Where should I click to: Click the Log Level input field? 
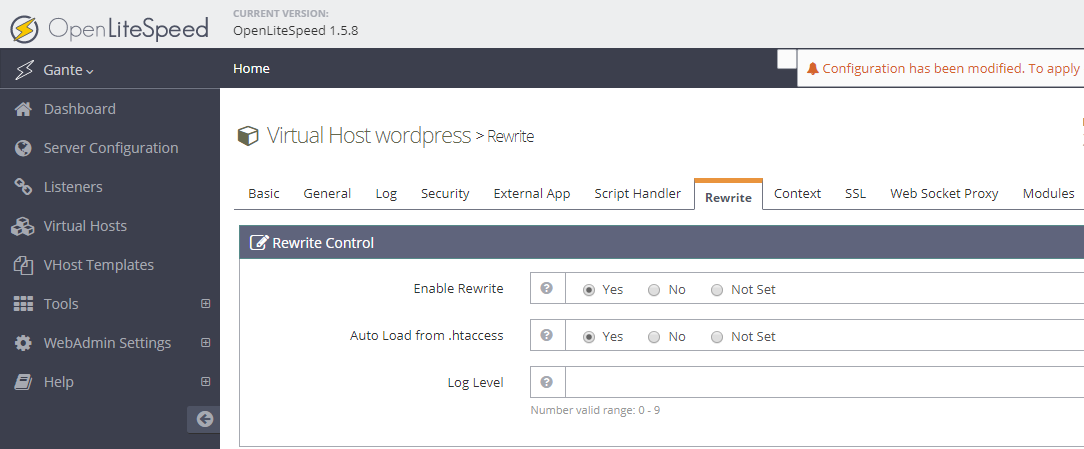point(824,382)
